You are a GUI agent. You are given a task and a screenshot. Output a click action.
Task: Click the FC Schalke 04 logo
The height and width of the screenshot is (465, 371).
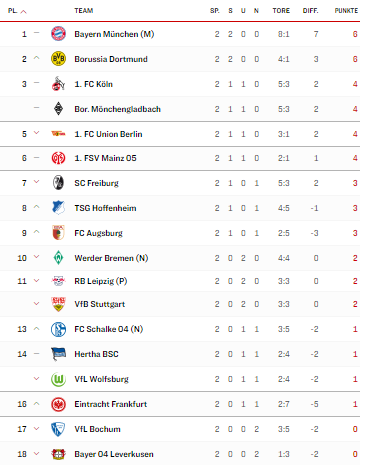tap(58, 329)
